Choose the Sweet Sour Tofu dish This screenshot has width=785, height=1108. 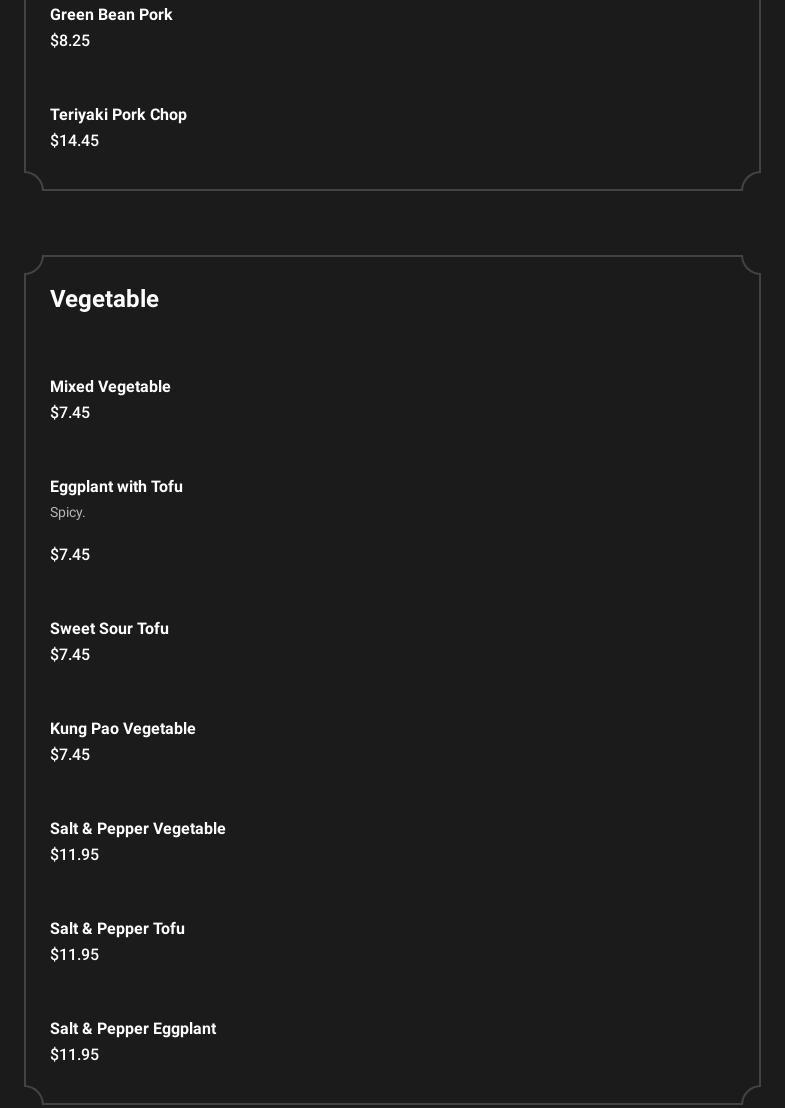click(x=109, y=629)
